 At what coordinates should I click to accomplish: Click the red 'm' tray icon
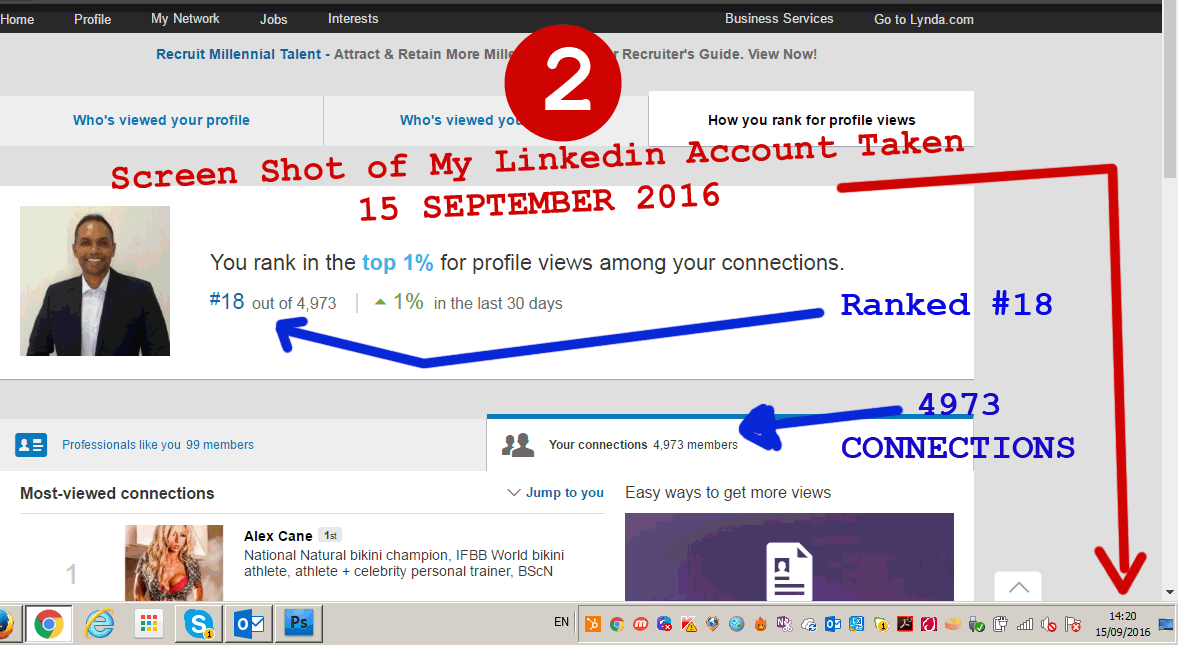tap(641, 624)
